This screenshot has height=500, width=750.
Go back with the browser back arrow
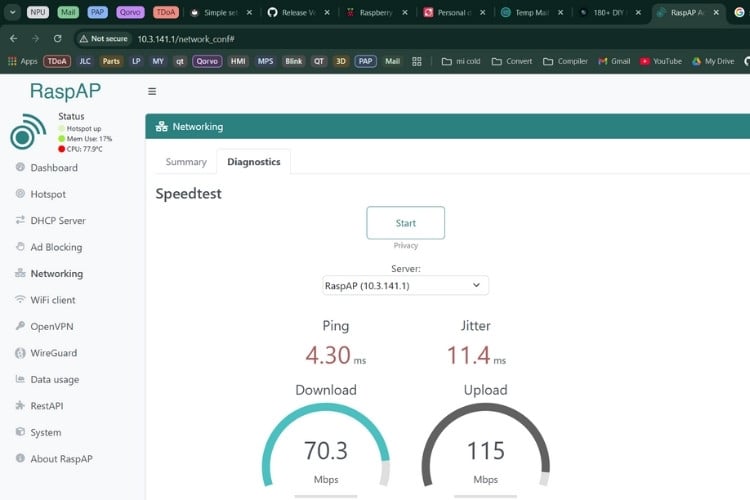coord(14,39)
